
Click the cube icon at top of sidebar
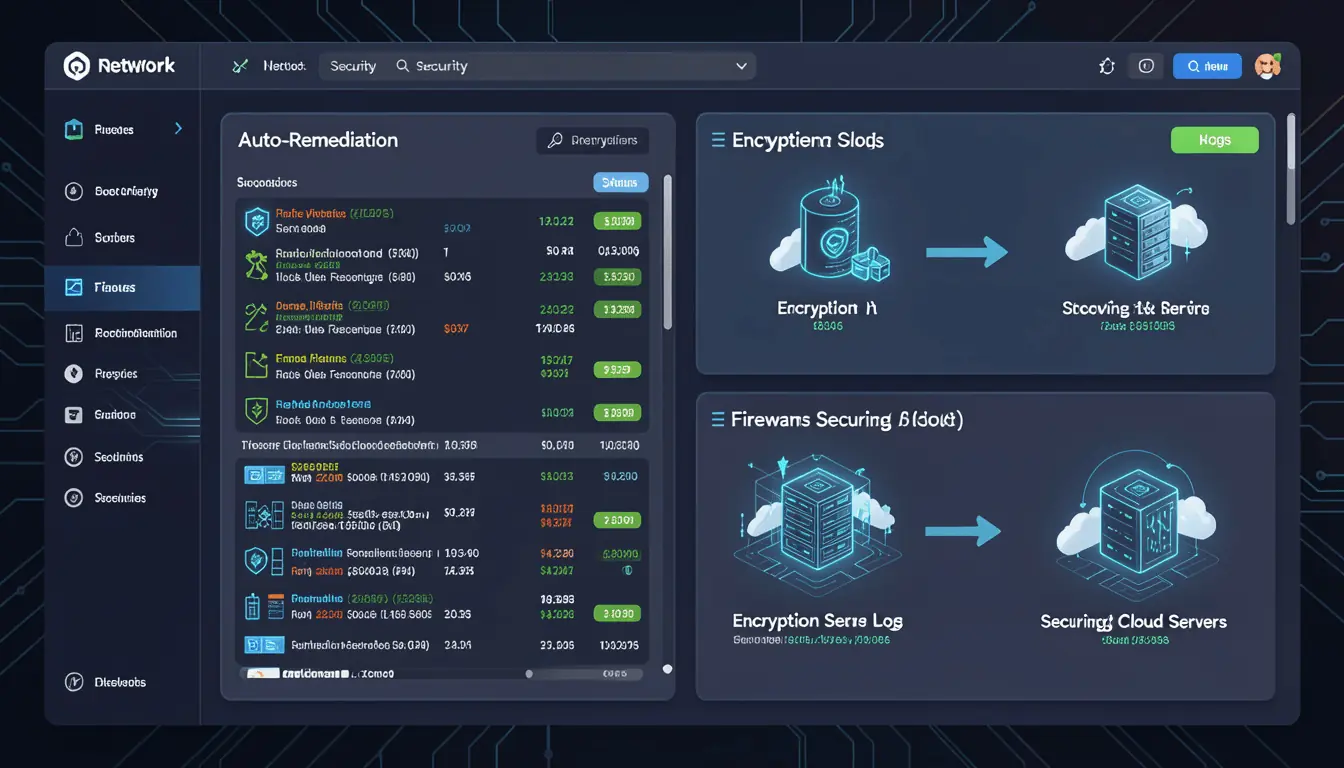click(x=73, y=129)
